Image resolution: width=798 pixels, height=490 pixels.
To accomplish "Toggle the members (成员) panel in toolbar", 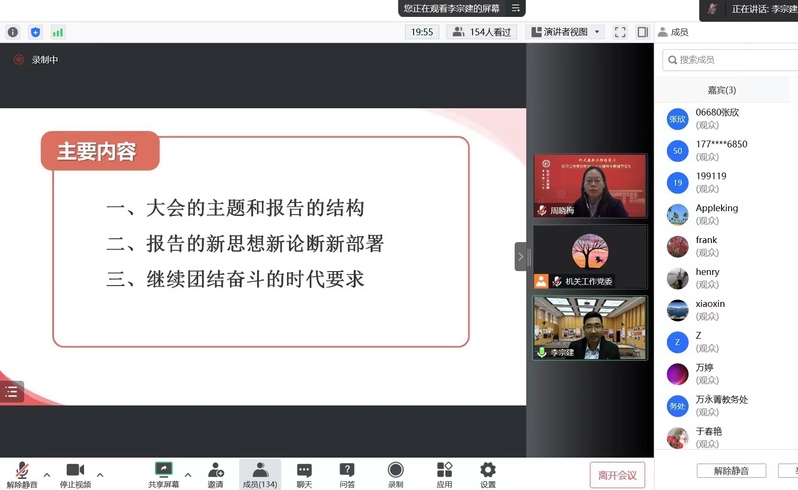I will pos(260,474).
